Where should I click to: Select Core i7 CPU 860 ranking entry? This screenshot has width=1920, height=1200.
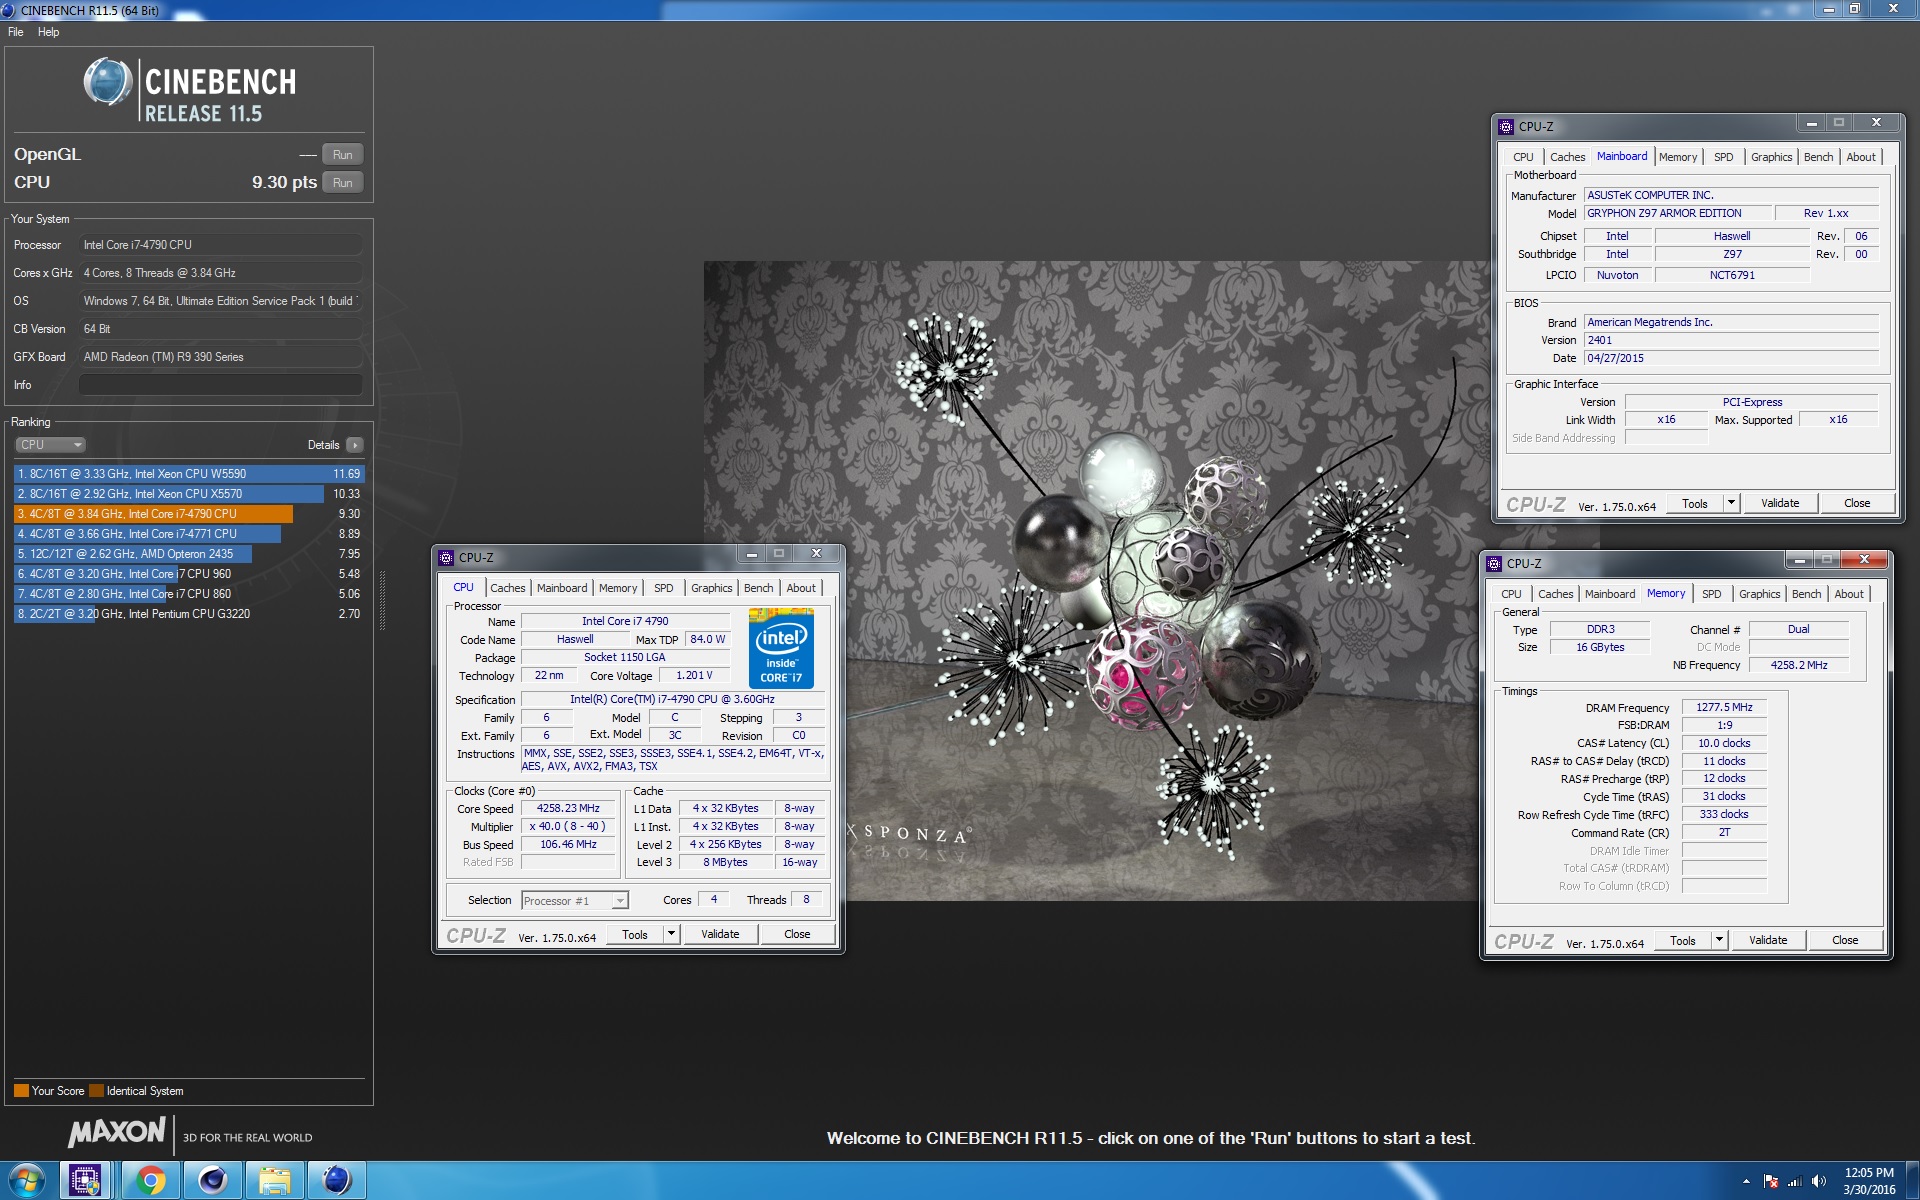point(189,594)
